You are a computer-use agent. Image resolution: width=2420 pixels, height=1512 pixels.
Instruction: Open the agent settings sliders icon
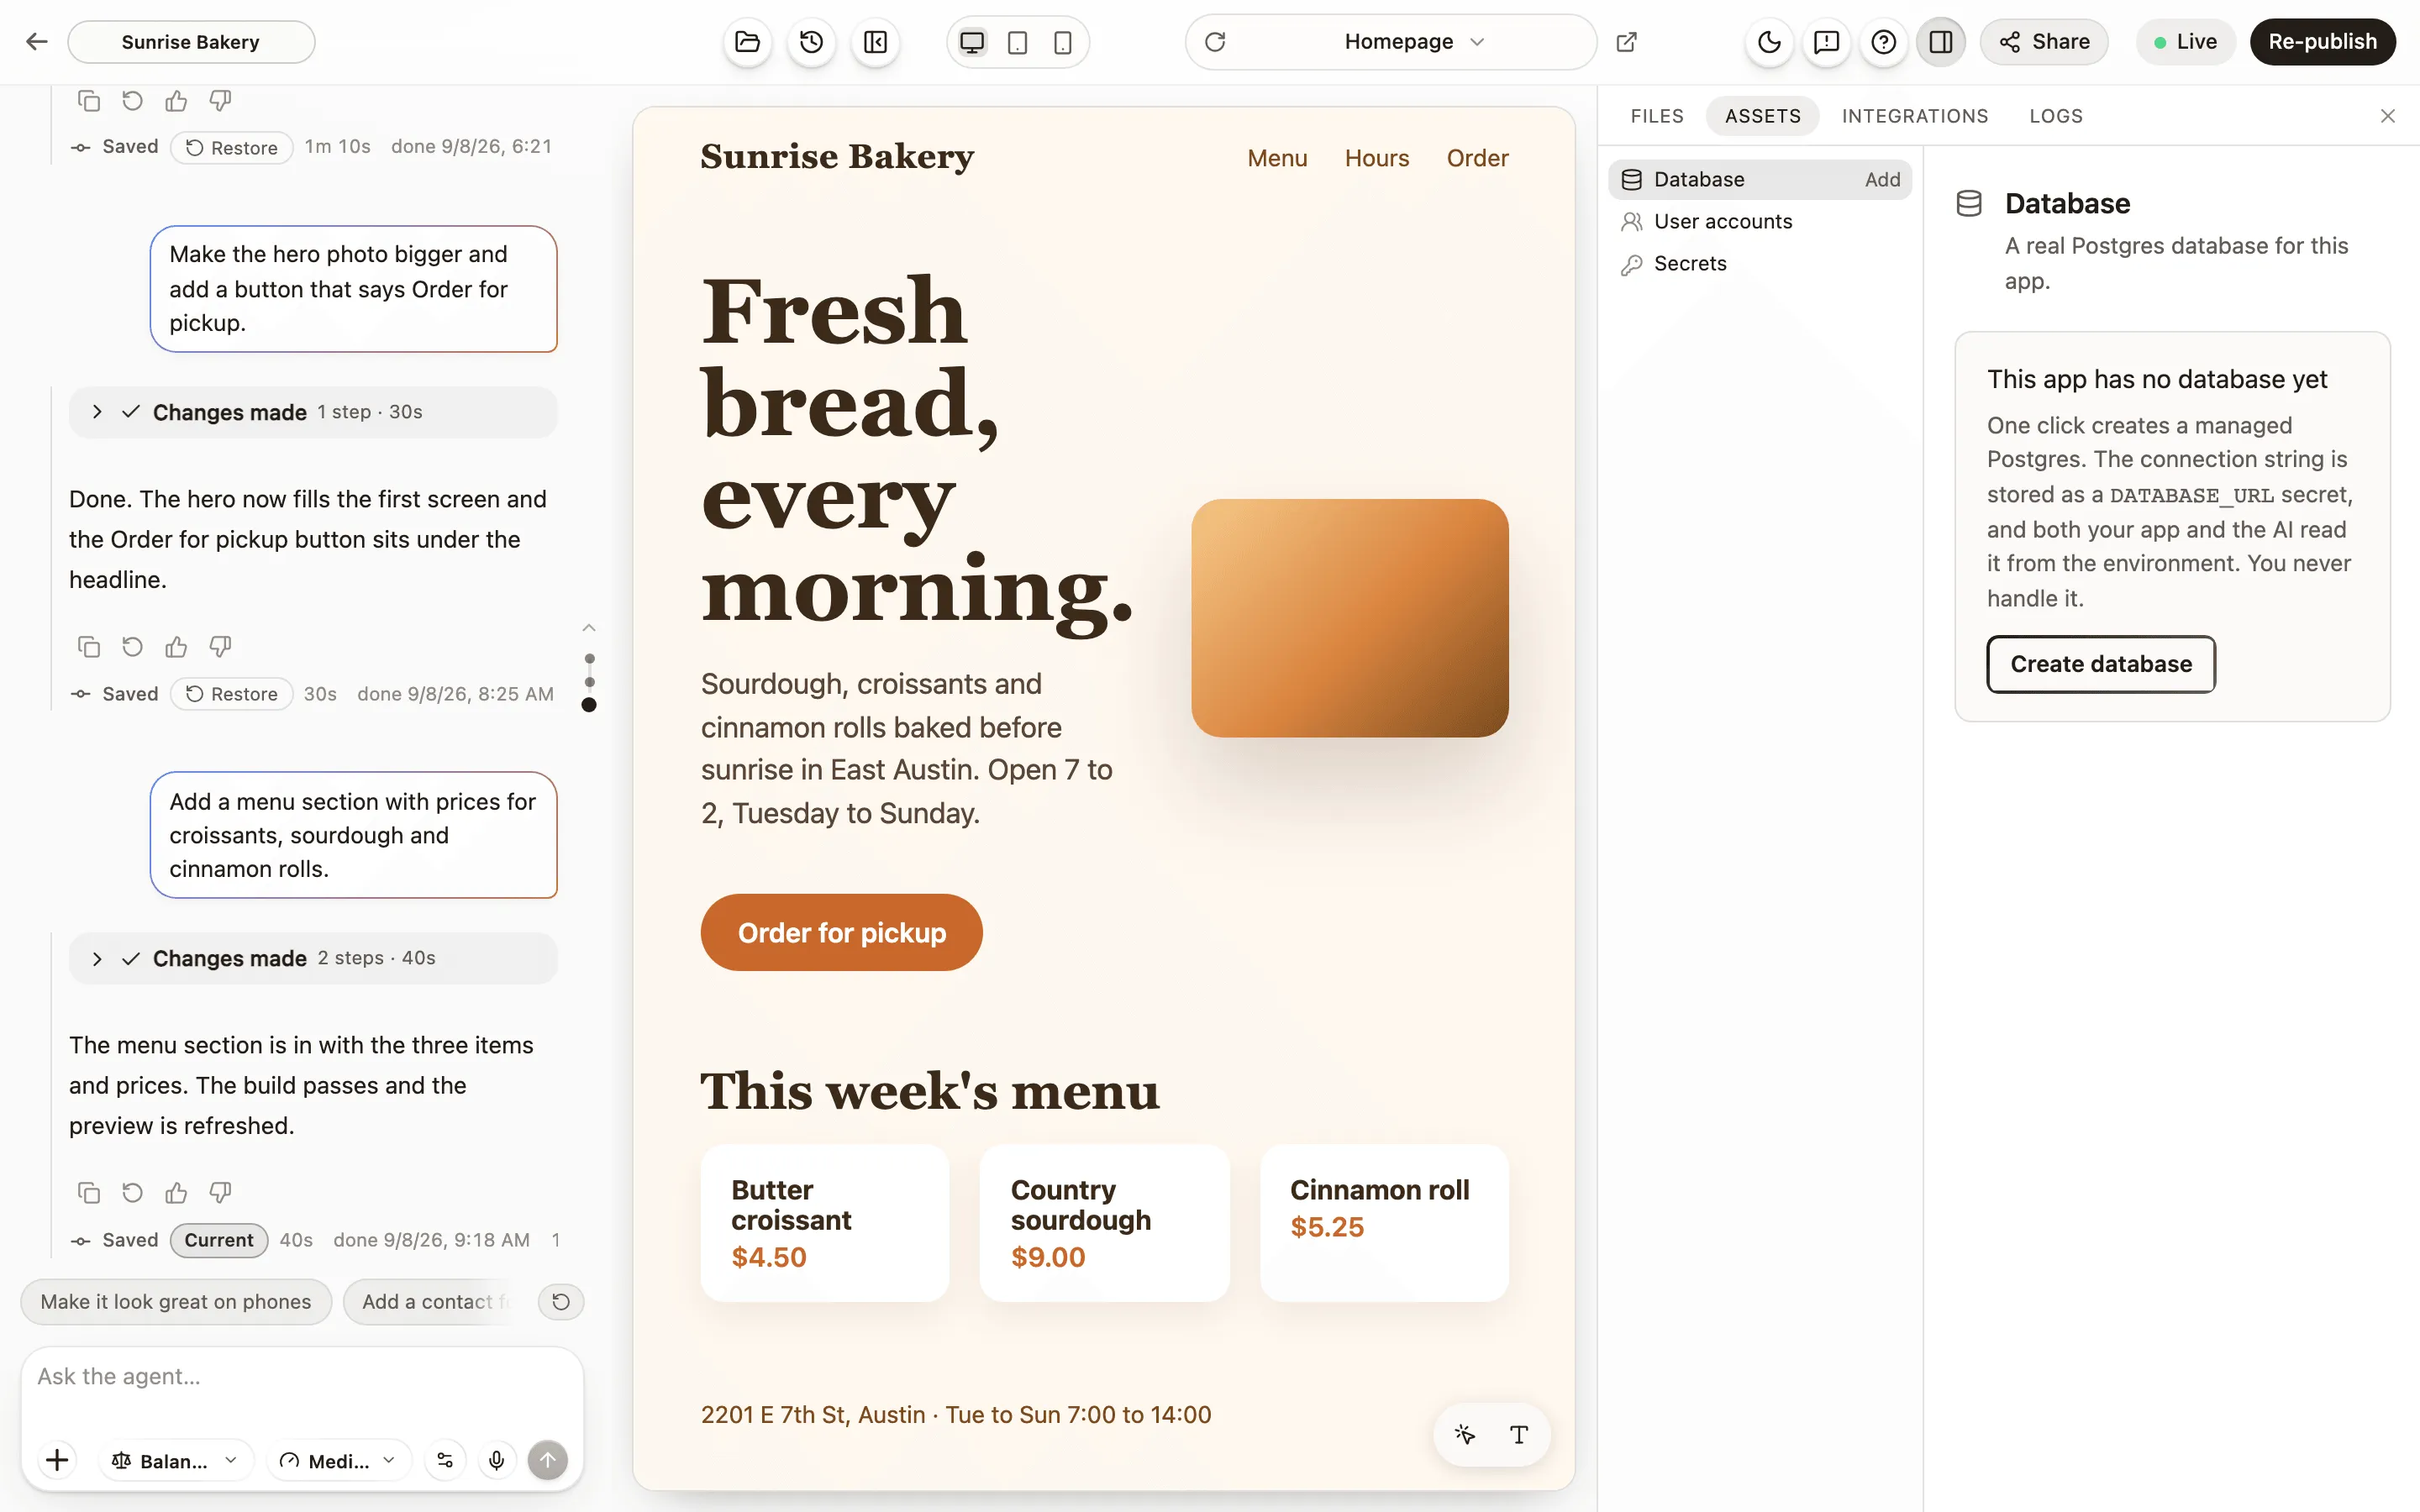click(x=445, y=1461)
